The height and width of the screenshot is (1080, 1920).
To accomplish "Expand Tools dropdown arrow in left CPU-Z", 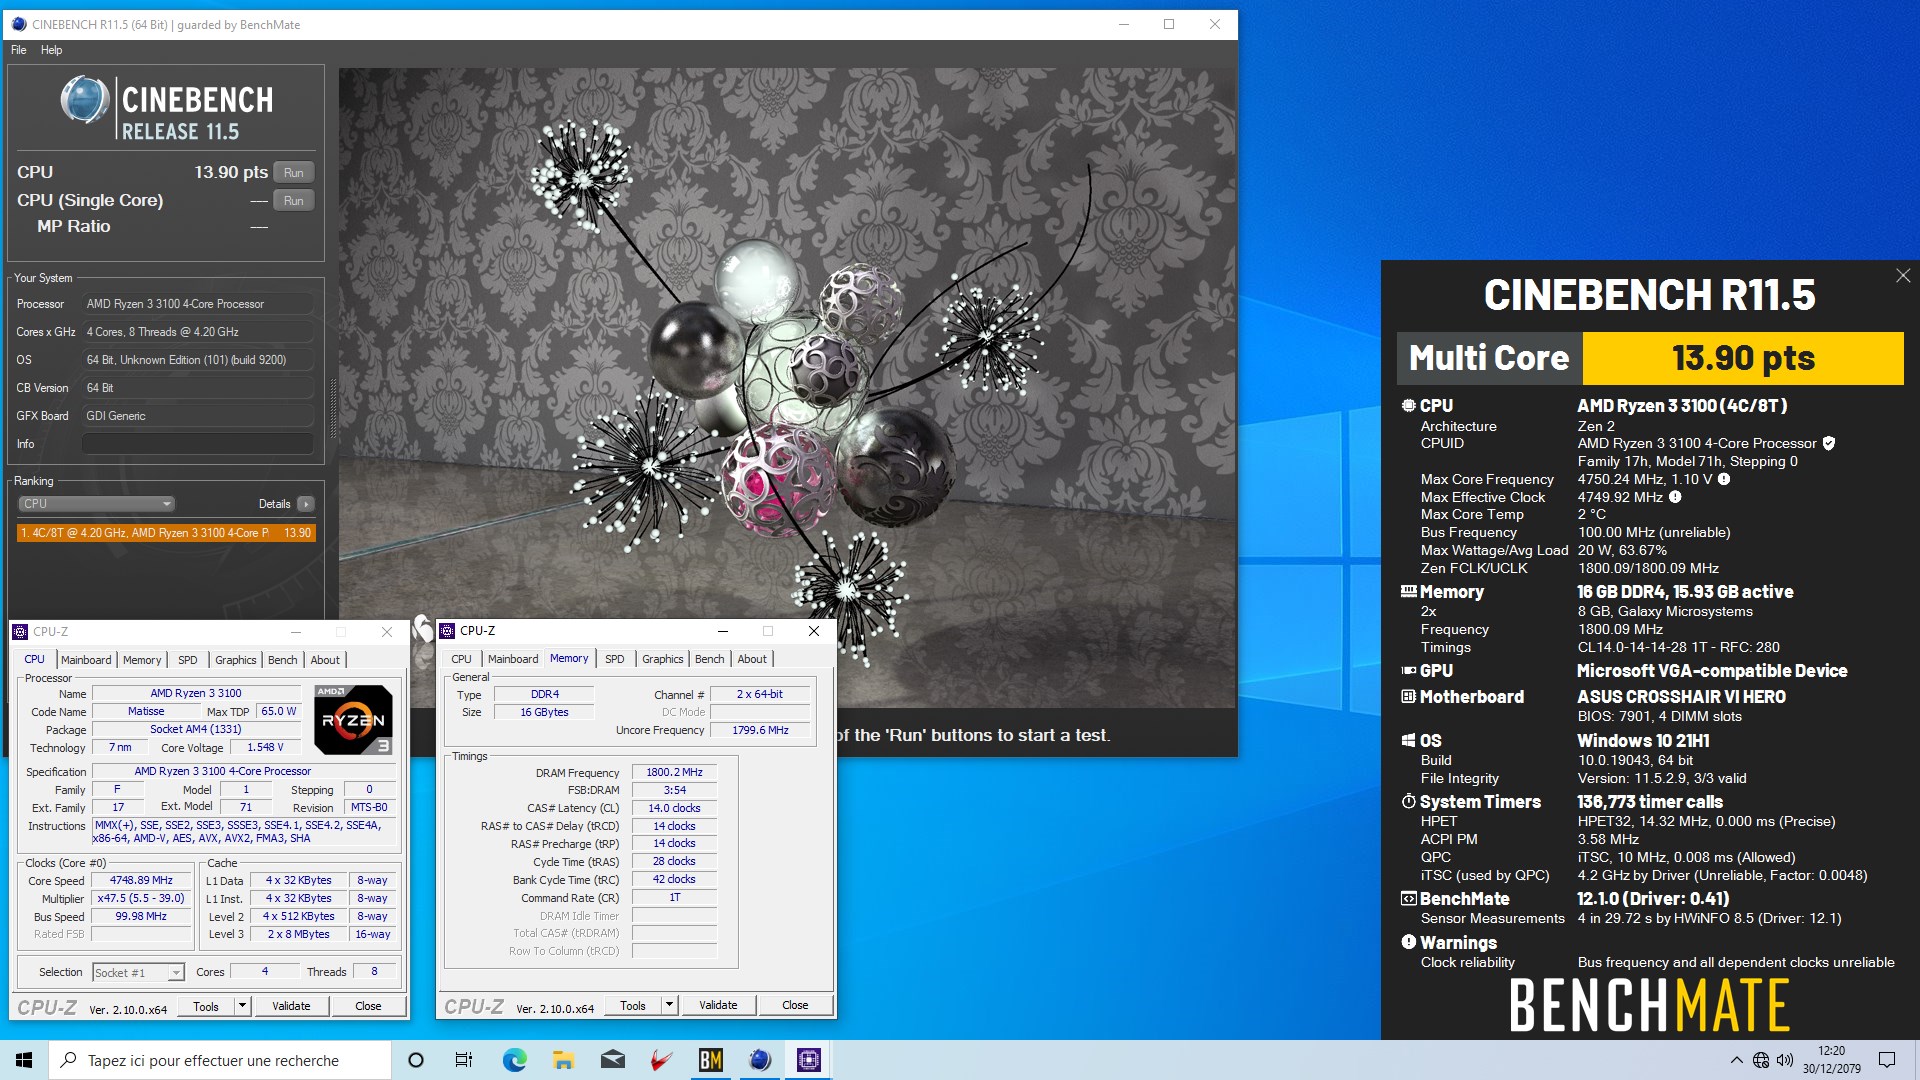I will (x=242, y=1006).
